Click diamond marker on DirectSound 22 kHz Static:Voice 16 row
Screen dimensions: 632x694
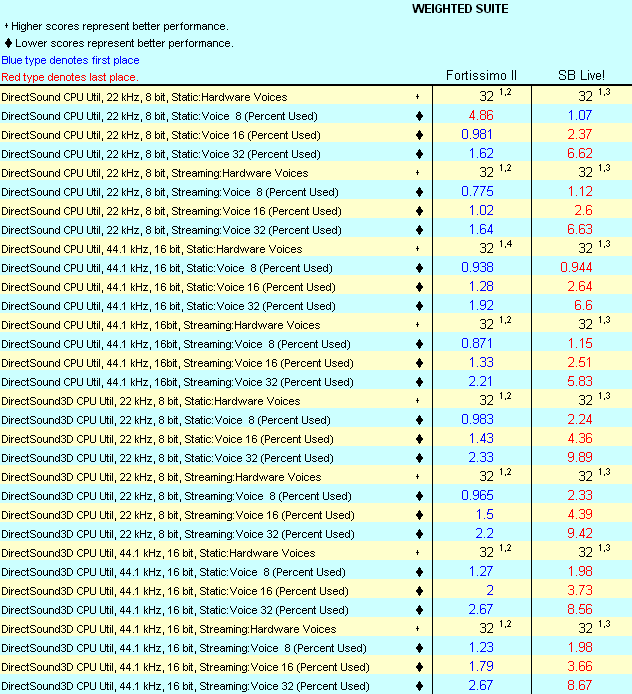(419, 135)
